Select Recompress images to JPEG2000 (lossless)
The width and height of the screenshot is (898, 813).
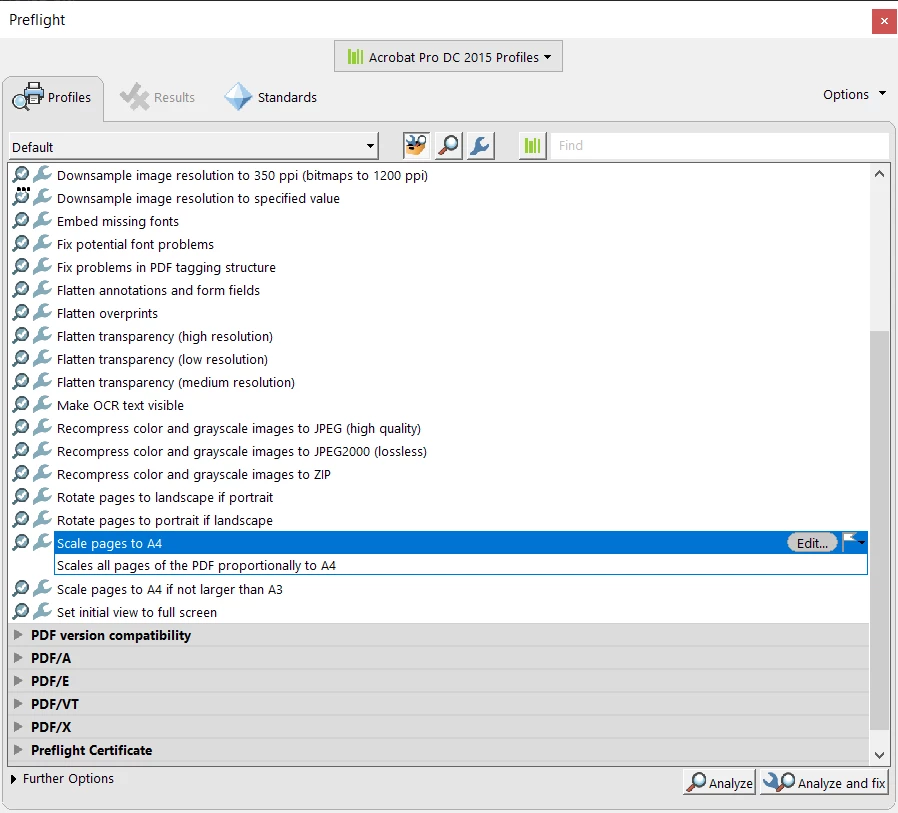242,451
